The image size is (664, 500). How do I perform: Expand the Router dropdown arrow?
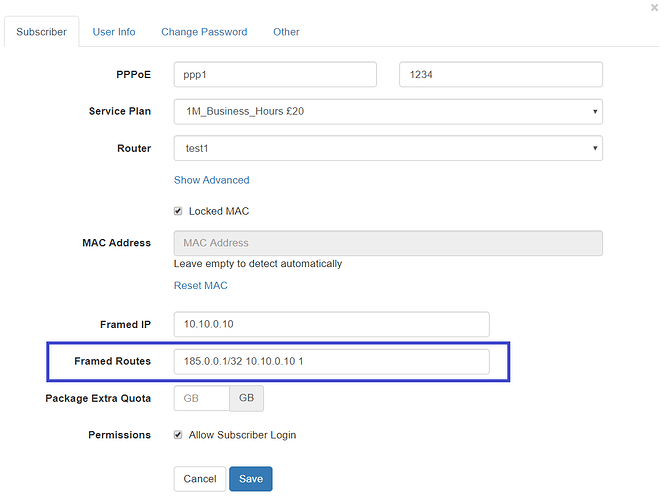click(595, 148)
